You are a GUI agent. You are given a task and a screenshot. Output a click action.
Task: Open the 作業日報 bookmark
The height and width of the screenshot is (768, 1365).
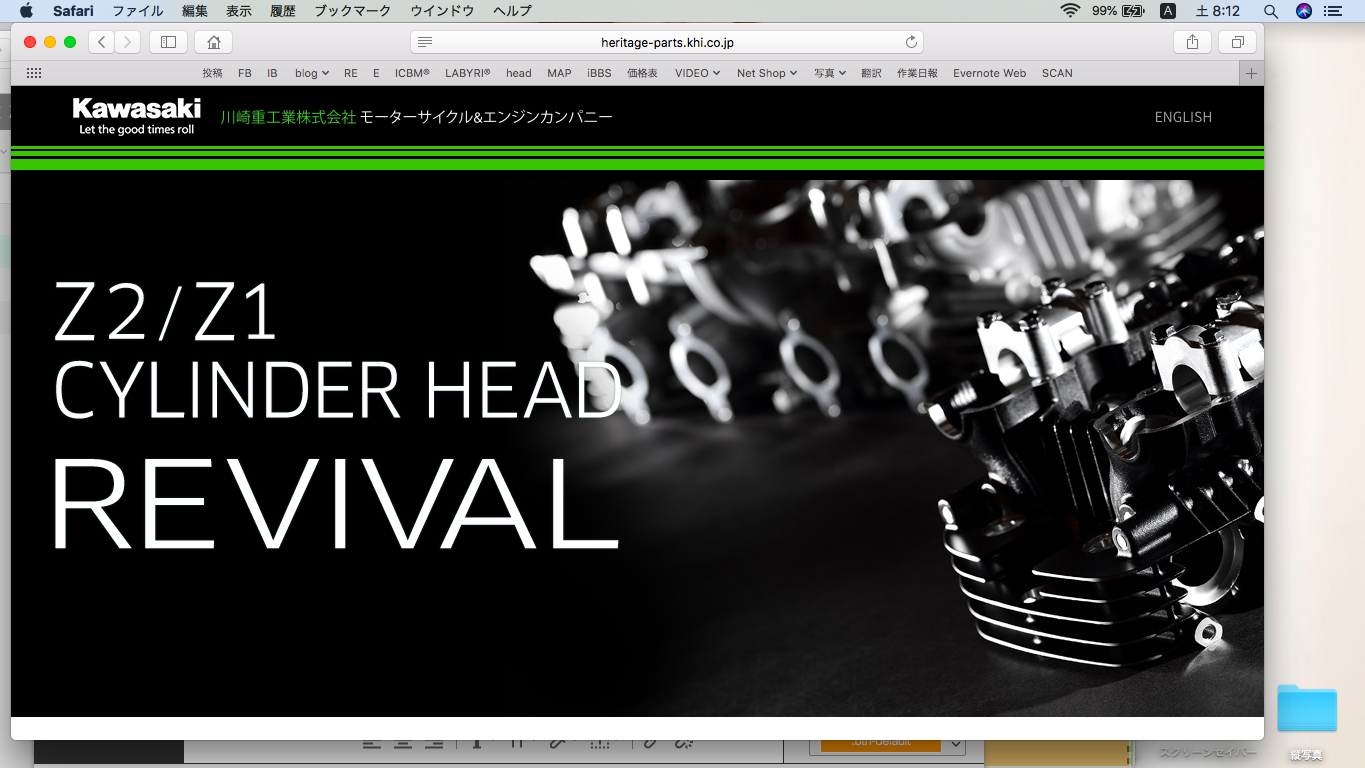coord(917,73)
